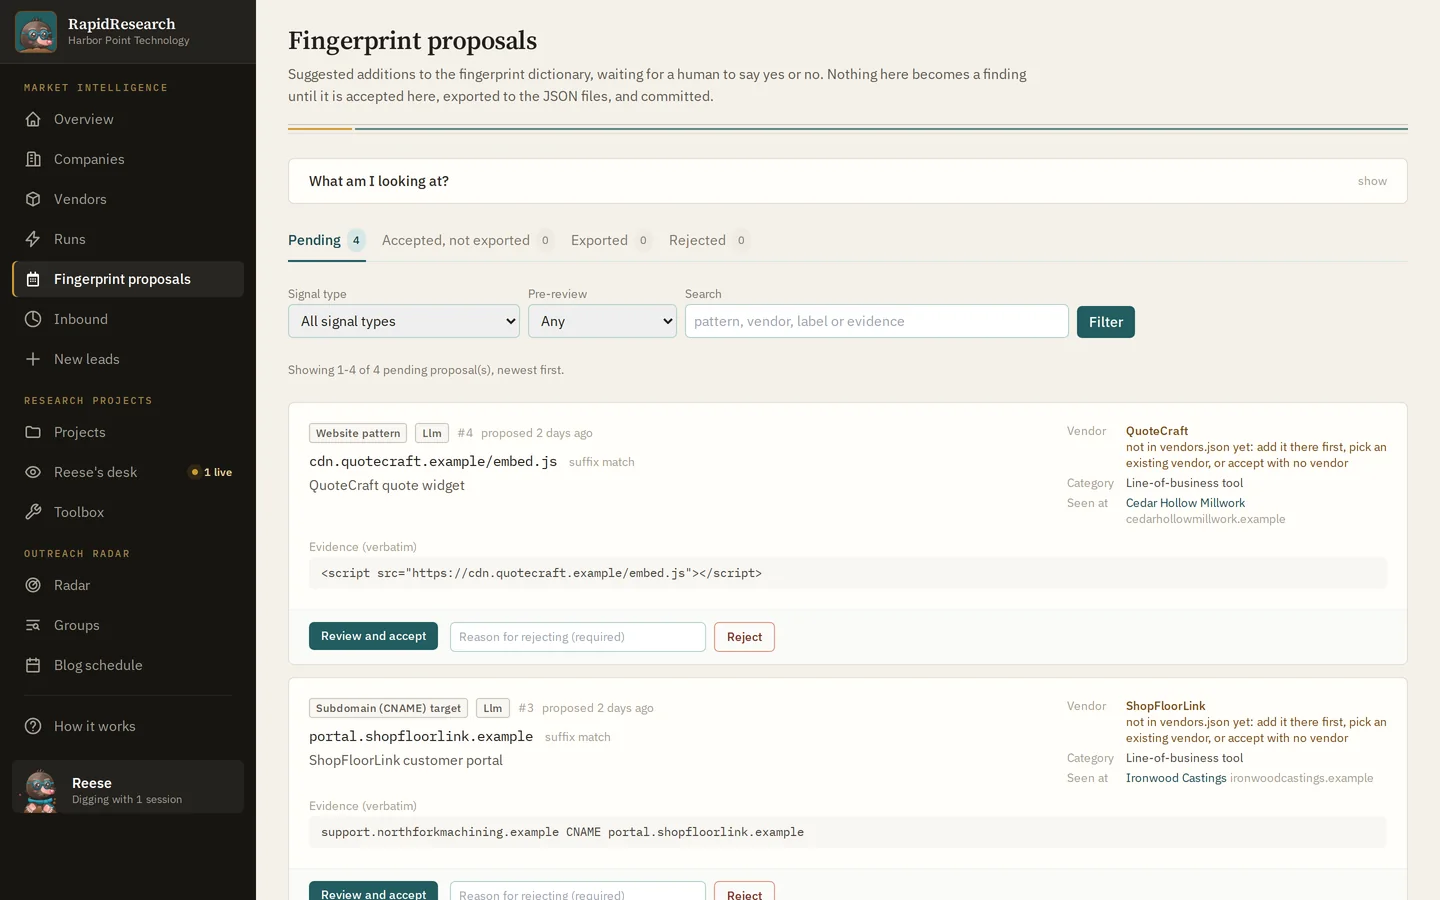Image resolution: width=1440 pixels, height=900 pixels.
Task: Reject the QuoteCraft quote widget proposal
Action: point(744,637)
